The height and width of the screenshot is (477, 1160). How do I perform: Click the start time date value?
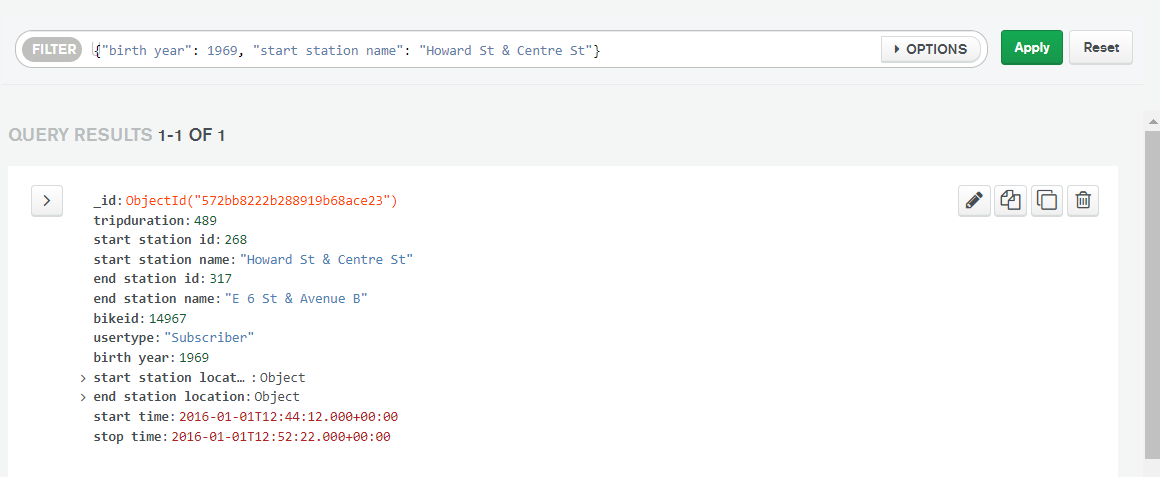click(289, 417)
